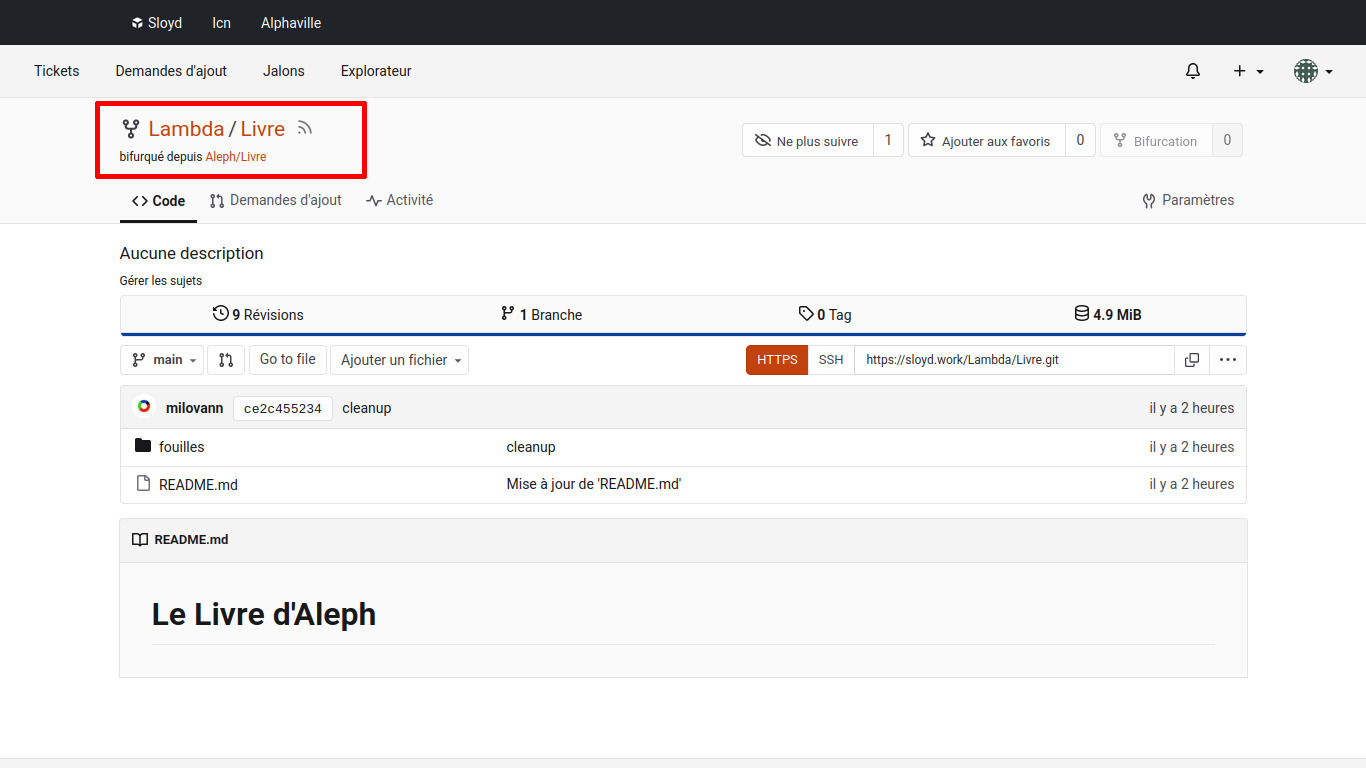Expand the Ajouter un fichier dropdown

click(399, 360)
